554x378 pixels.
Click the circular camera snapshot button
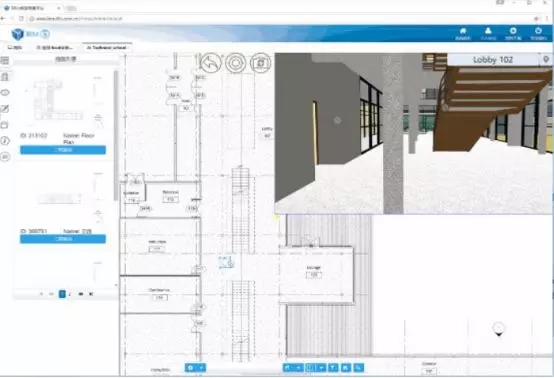click(x=261, y=63)
